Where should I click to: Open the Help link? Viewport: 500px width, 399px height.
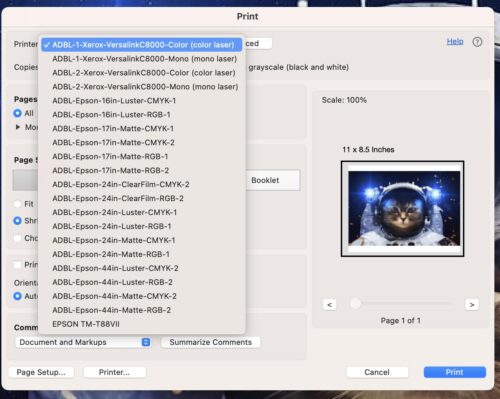tap(455, 41)
